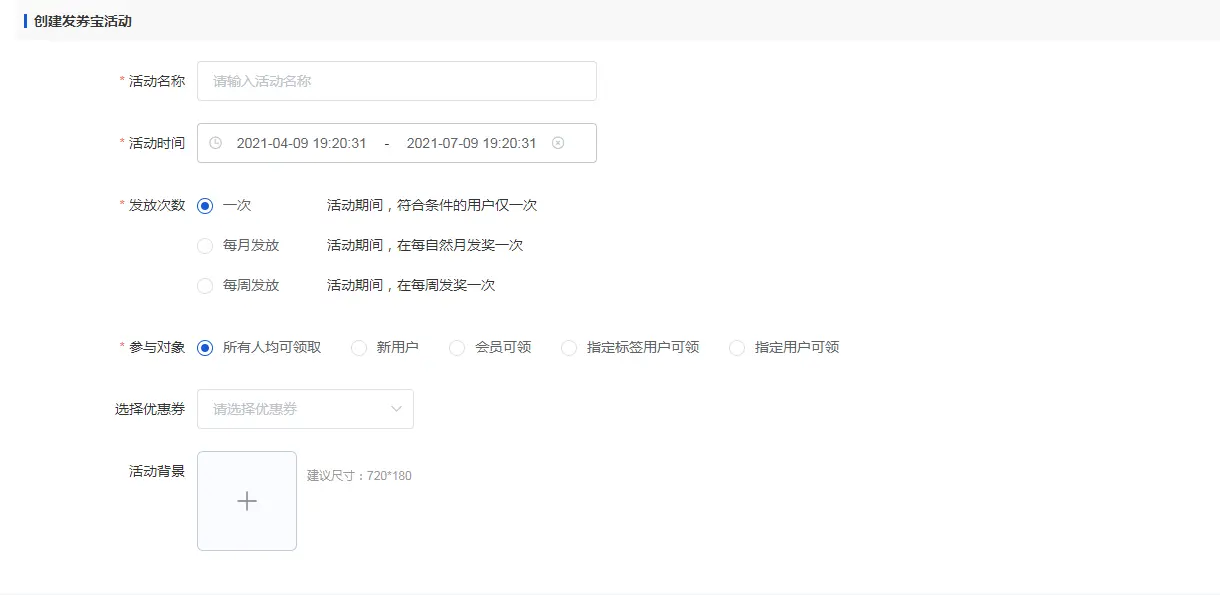
Task: Click the 活动名称 field label
Action: [157, 81]
